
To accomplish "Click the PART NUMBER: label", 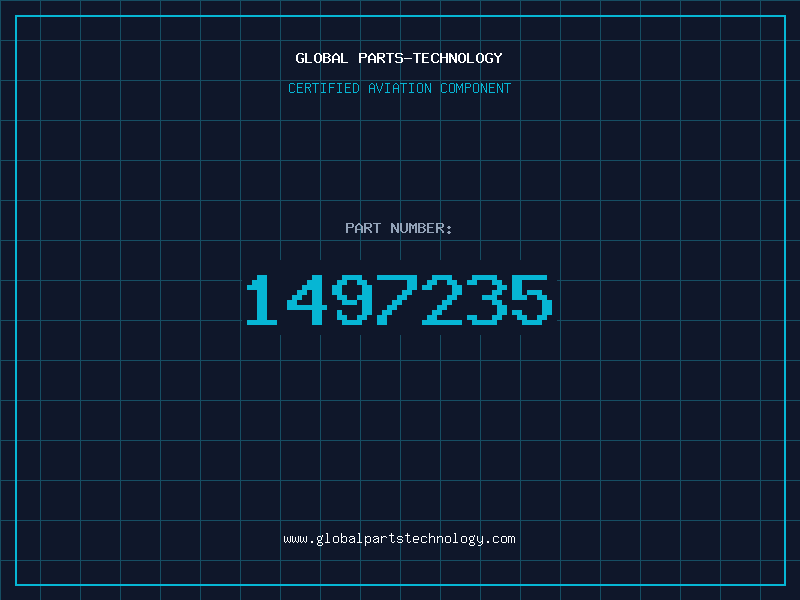I will click(398, 228).
